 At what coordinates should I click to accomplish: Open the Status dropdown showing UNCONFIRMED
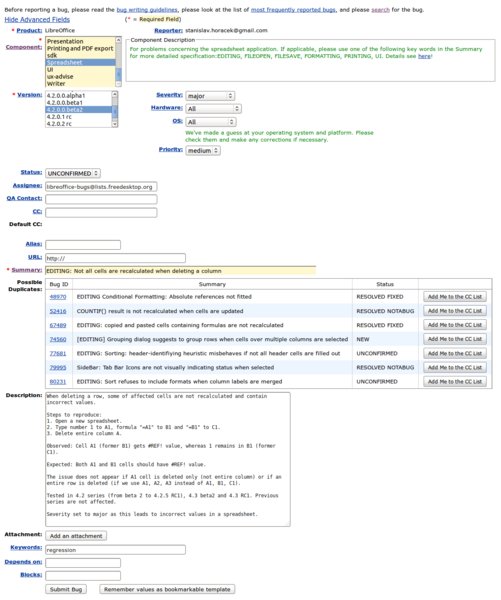[x=73, y=173]
